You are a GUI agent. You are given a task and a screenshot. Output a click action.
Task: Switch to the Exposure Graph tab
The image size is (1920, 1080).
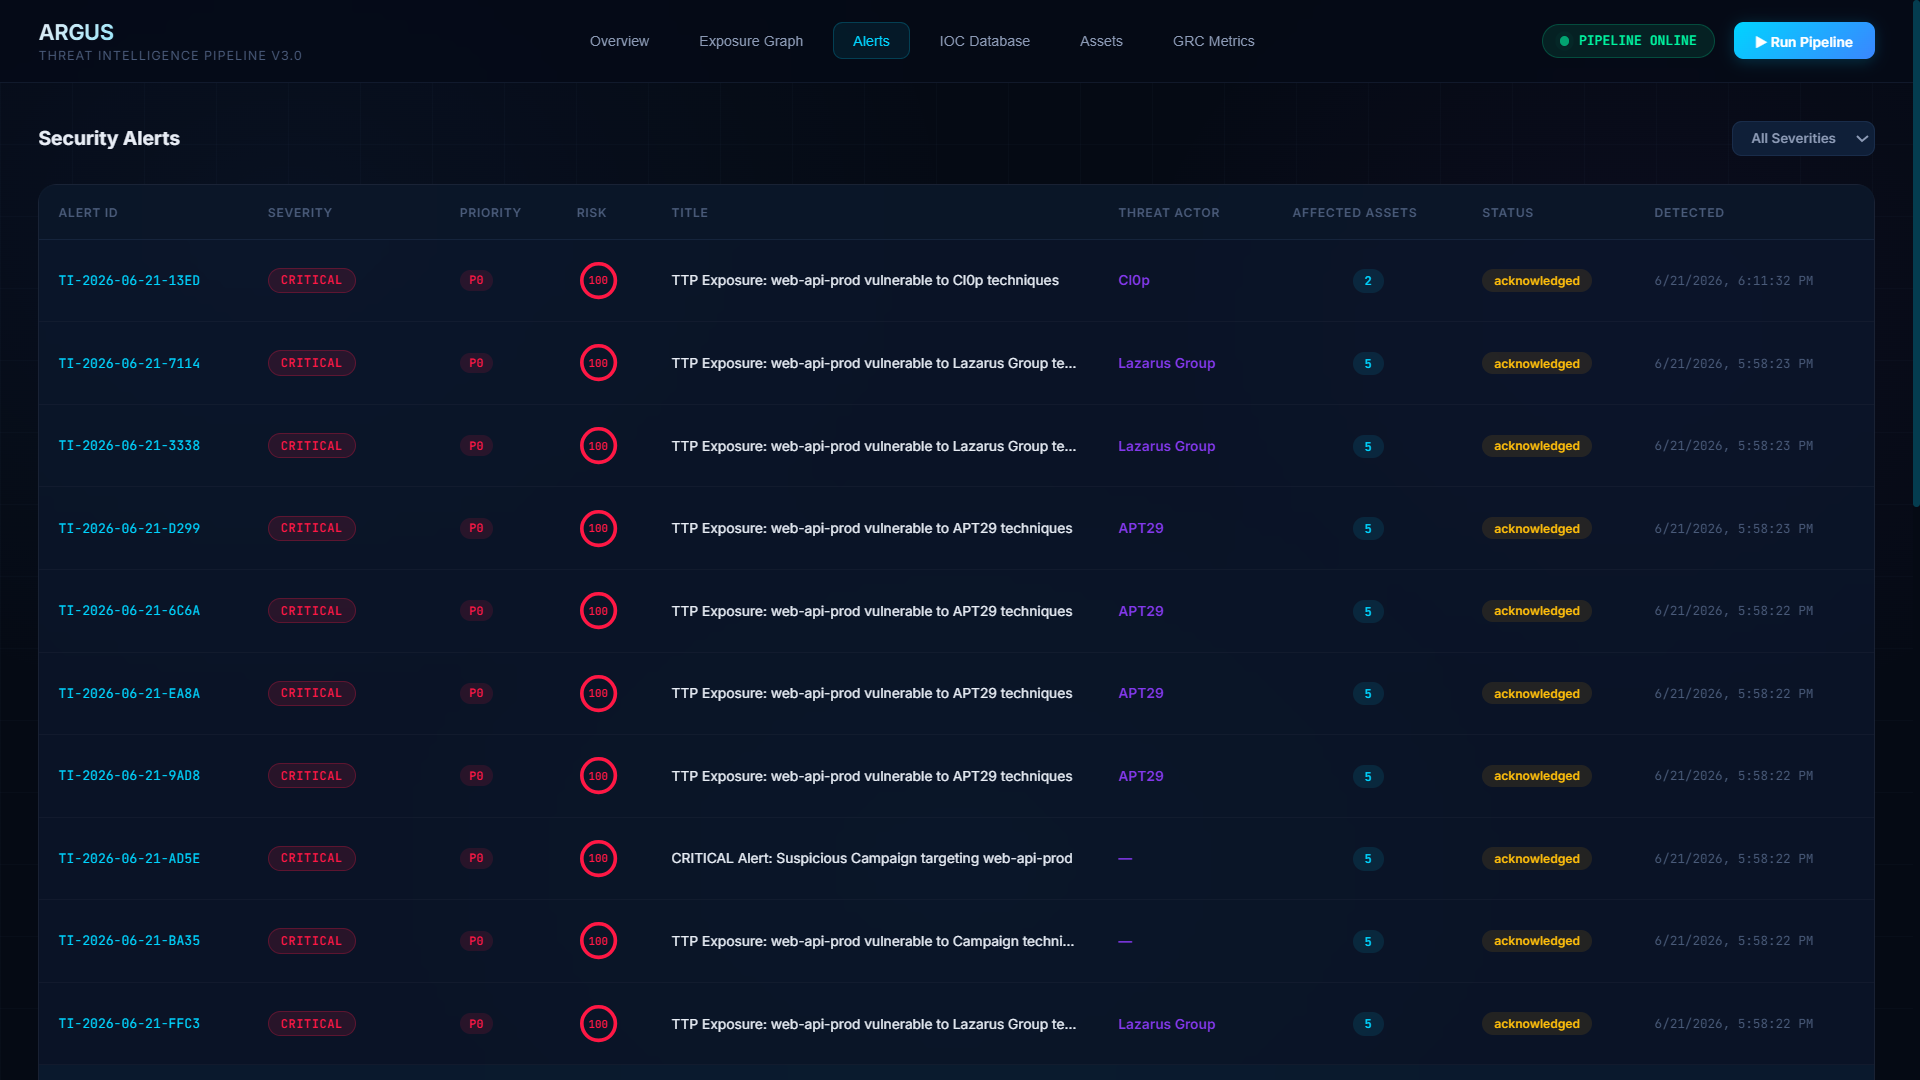pos(751,41)
